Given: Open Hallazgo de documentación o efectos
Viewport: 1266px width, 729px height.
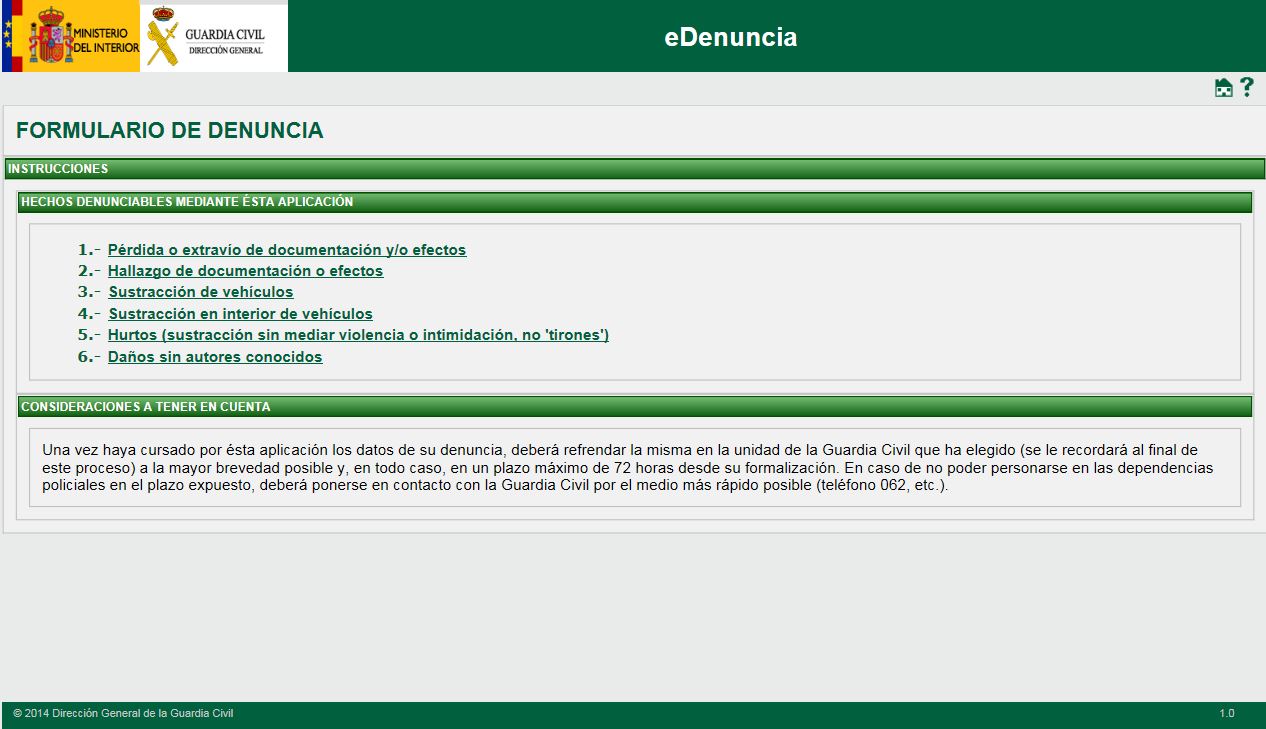Looking at the screenshot, I should pyautogui.click(x=244, y=270).
